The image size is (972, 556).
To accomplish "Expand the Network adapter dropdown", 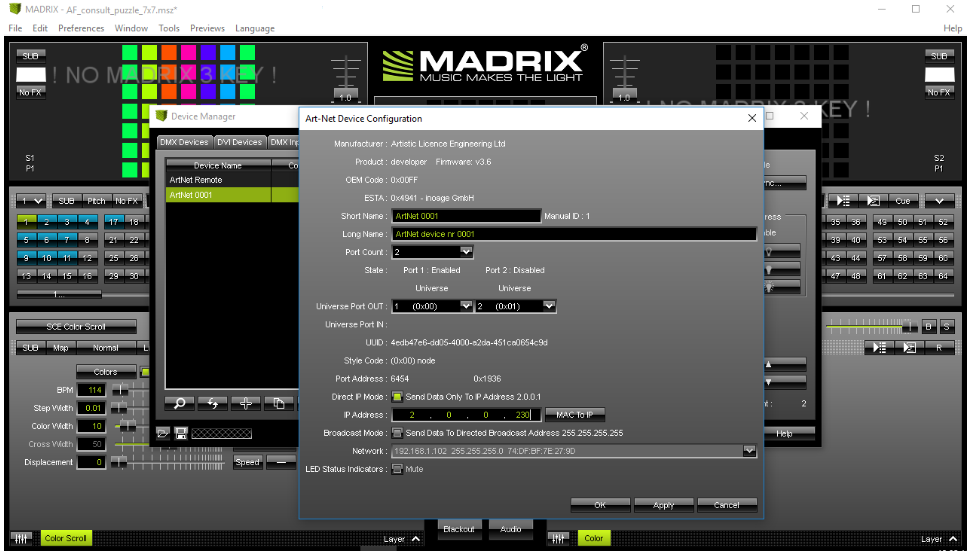I will pyautogui.click(x=749, y=451).
